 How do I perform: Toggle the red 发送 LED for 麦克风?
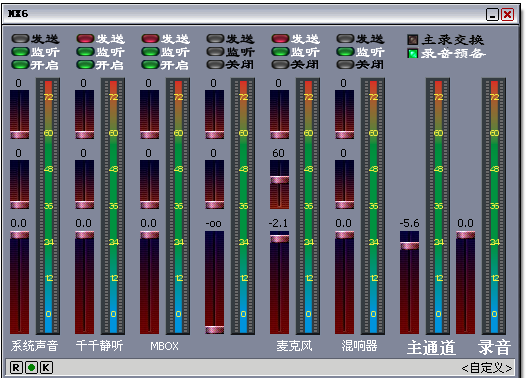280,39
